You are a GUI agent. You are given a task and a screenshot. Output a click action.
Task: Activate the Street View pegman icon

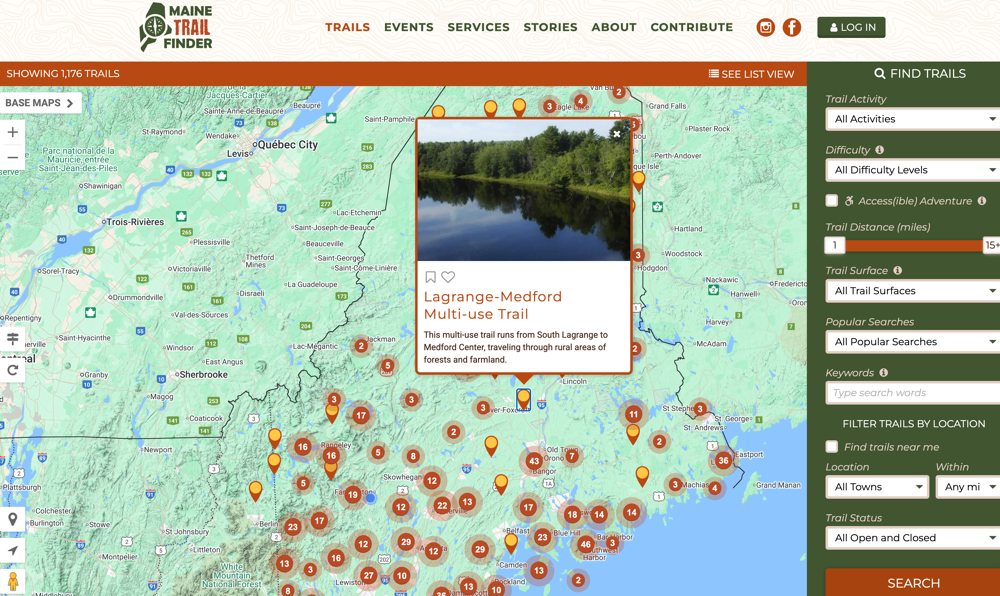click(13, 581)
